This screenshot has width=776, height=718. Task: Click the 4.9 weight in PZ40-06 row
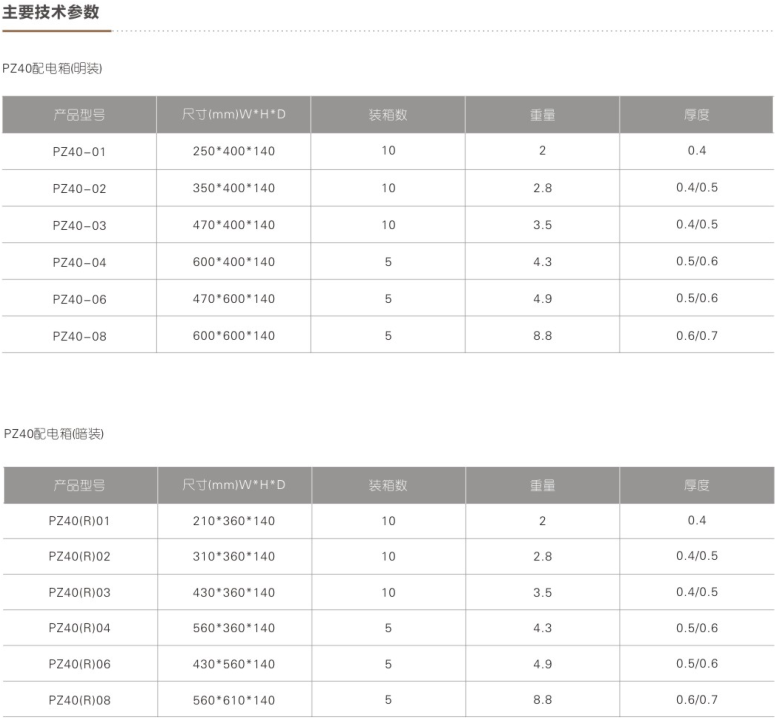tap(542, 298)
